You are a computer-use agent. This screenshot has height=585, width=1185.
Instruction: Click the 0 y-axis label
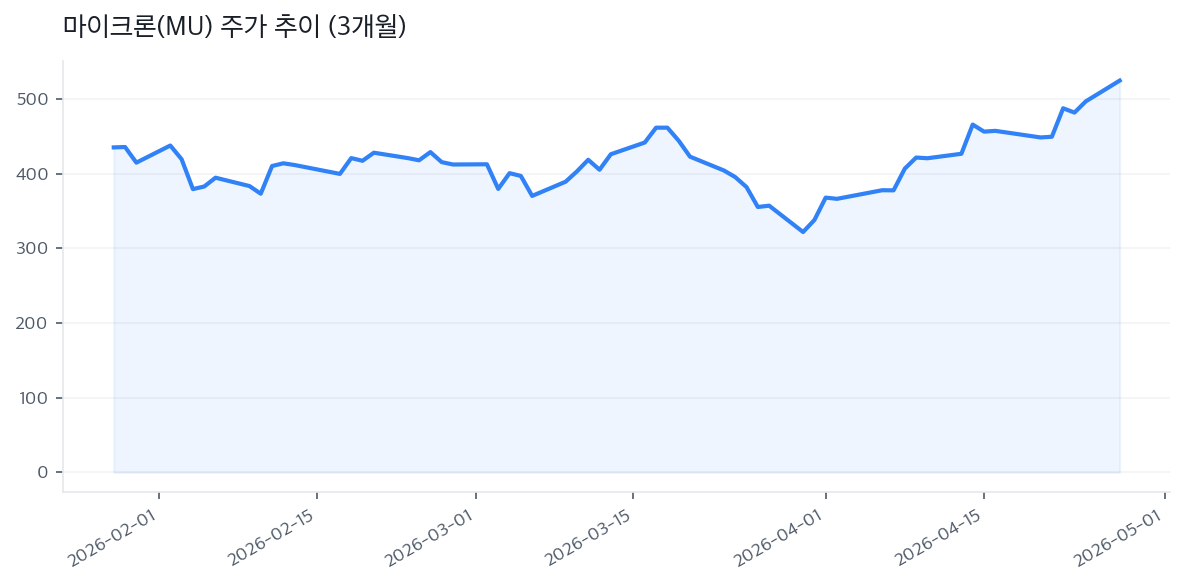tap(42, 472)
